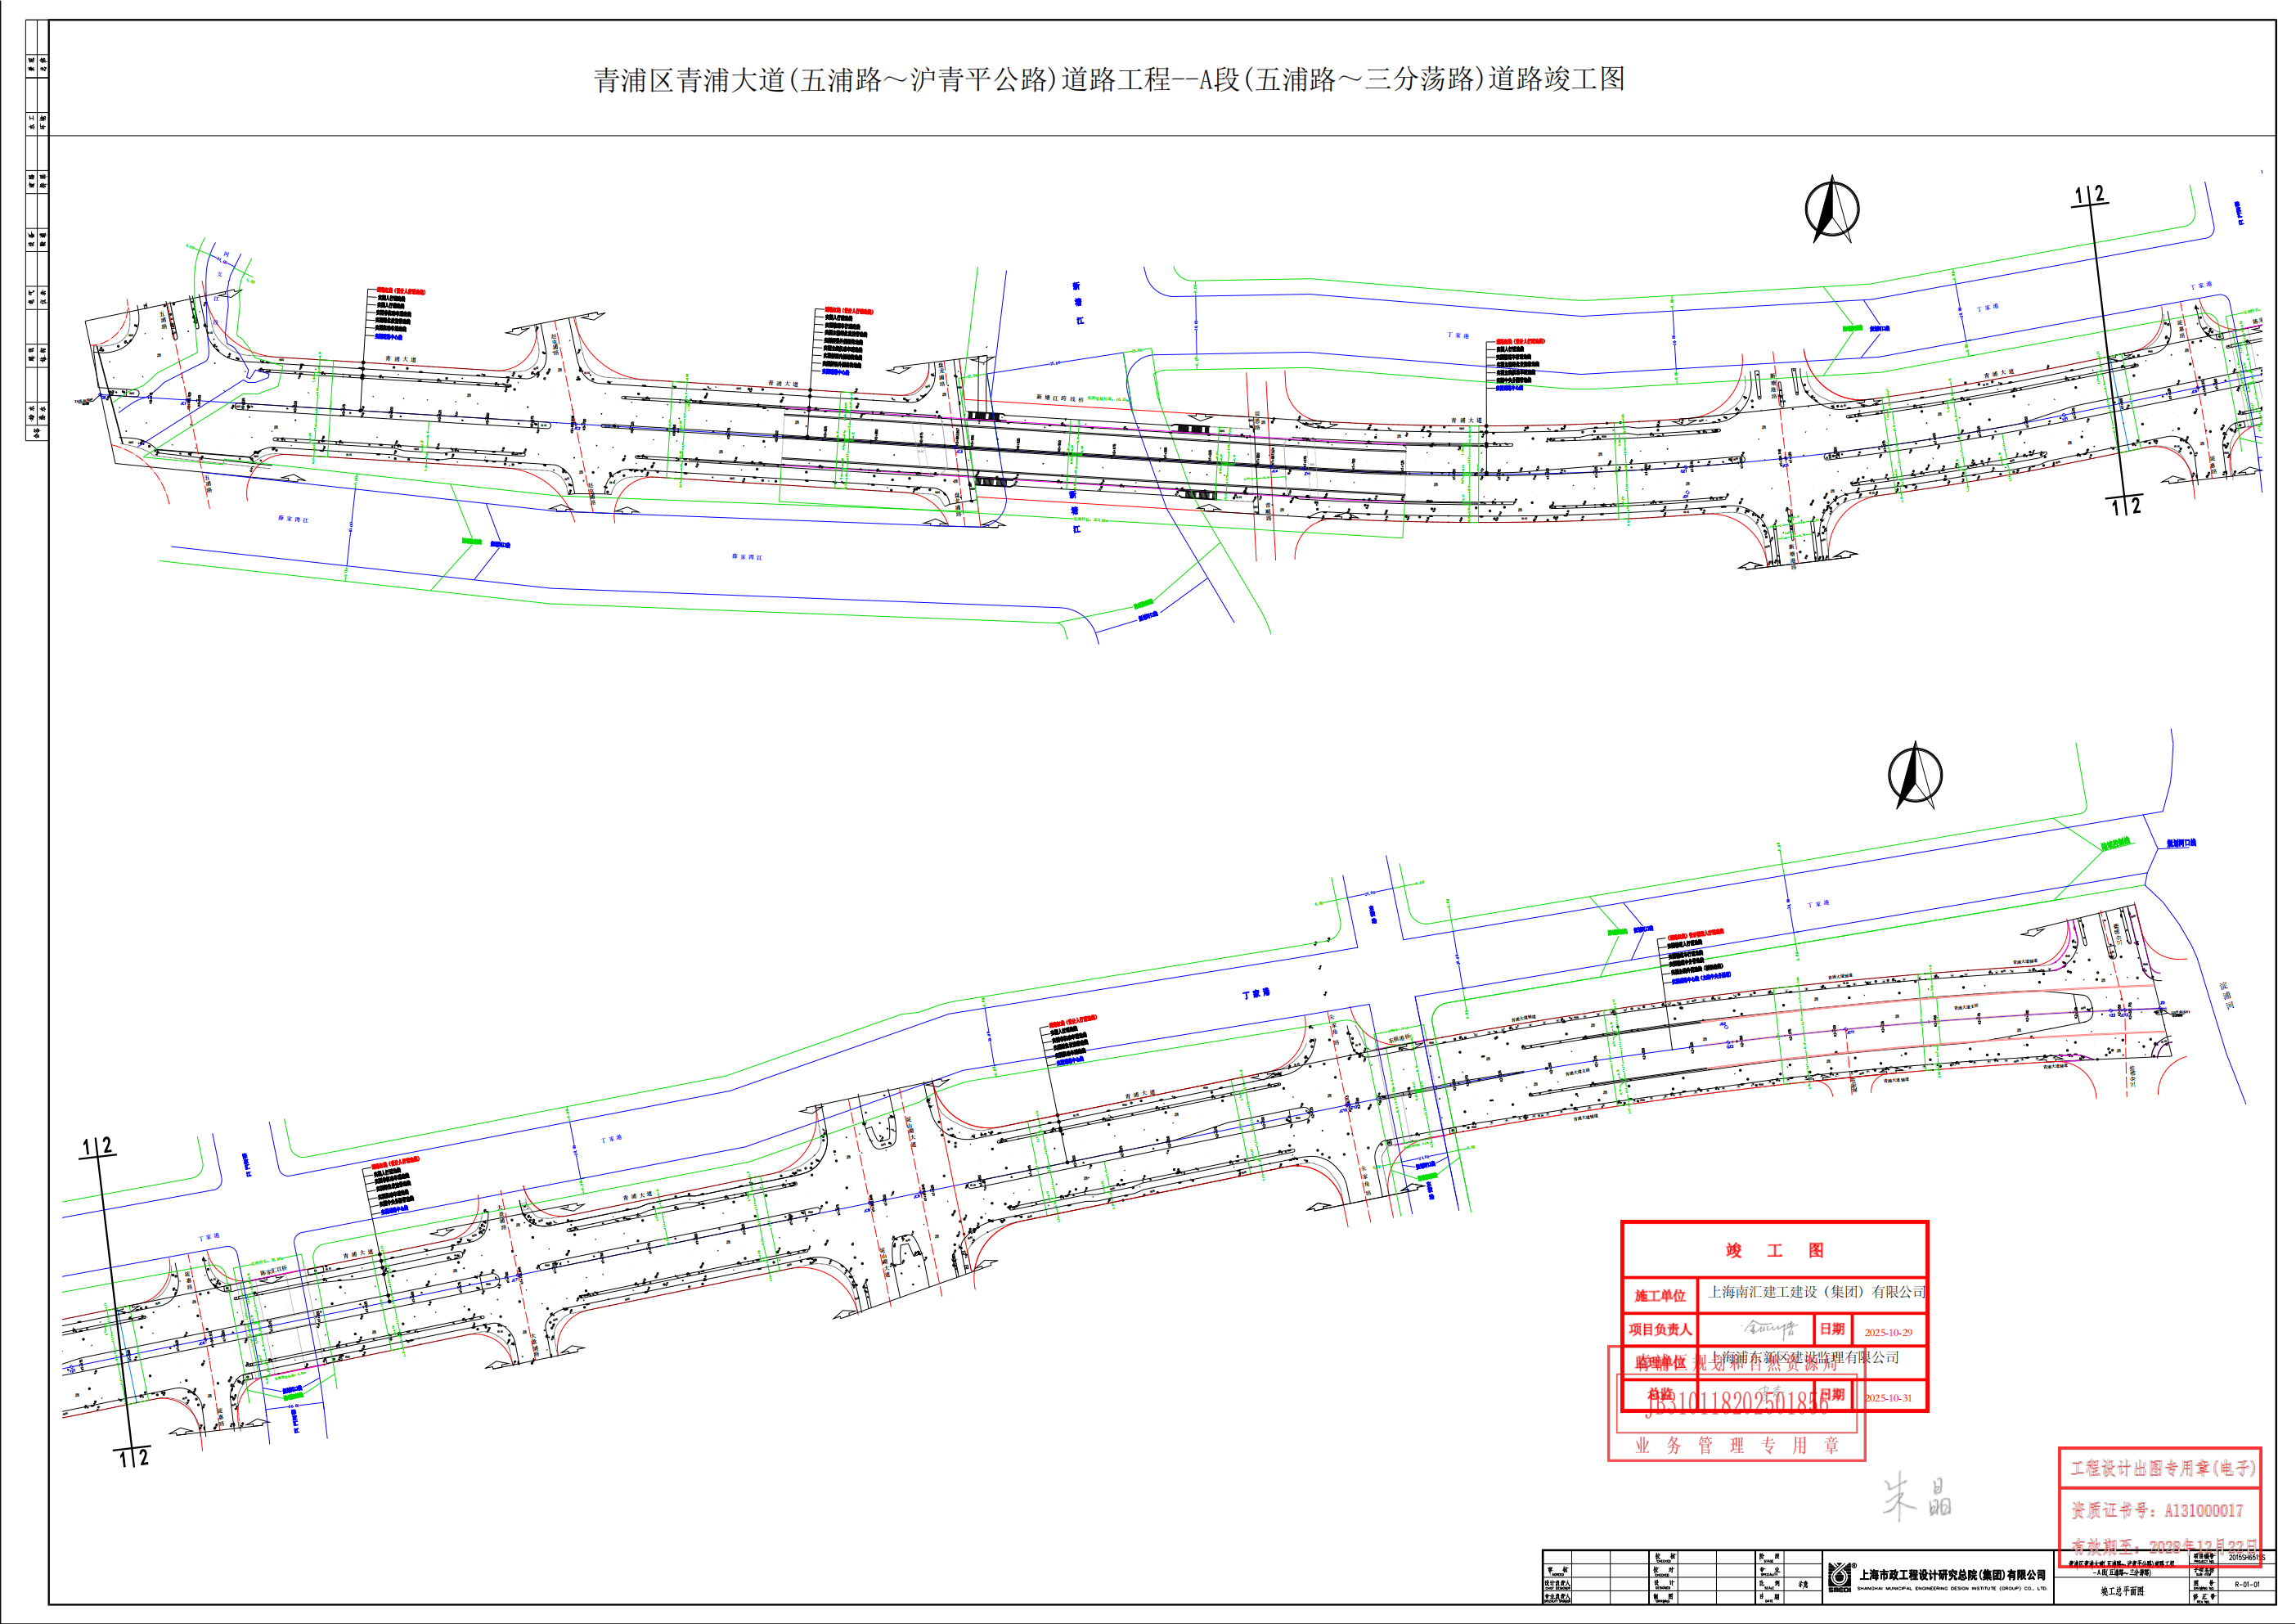Click the SMEDI company logo in title block
2296x1624 pixels.
click(1840, 1578)
